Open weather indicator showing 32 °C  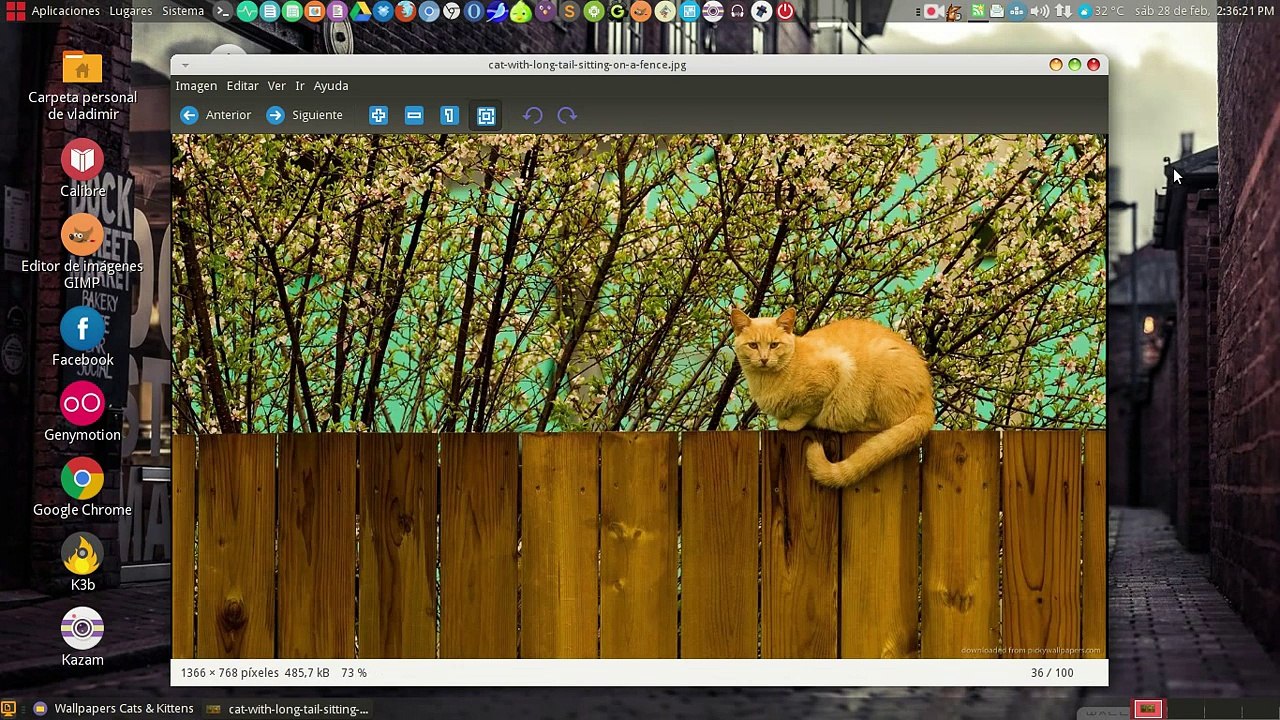pyautogui.click(x=1101, y=11)
